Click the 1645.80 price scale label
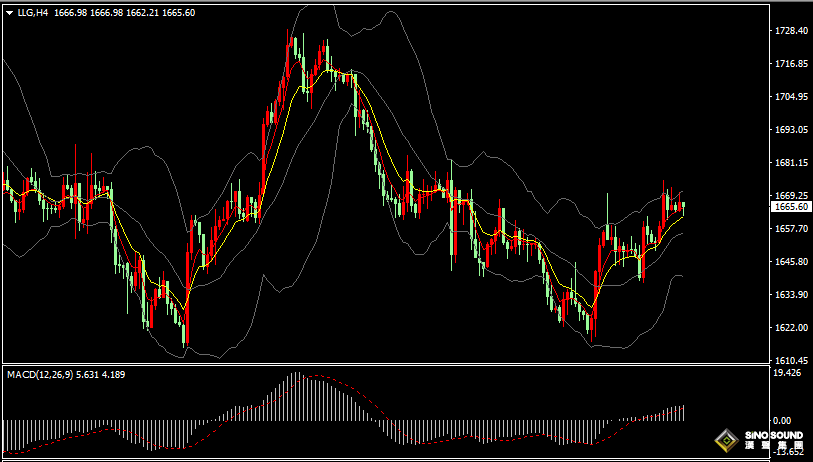This screenshot has width=813, height=462. (791, 262)
